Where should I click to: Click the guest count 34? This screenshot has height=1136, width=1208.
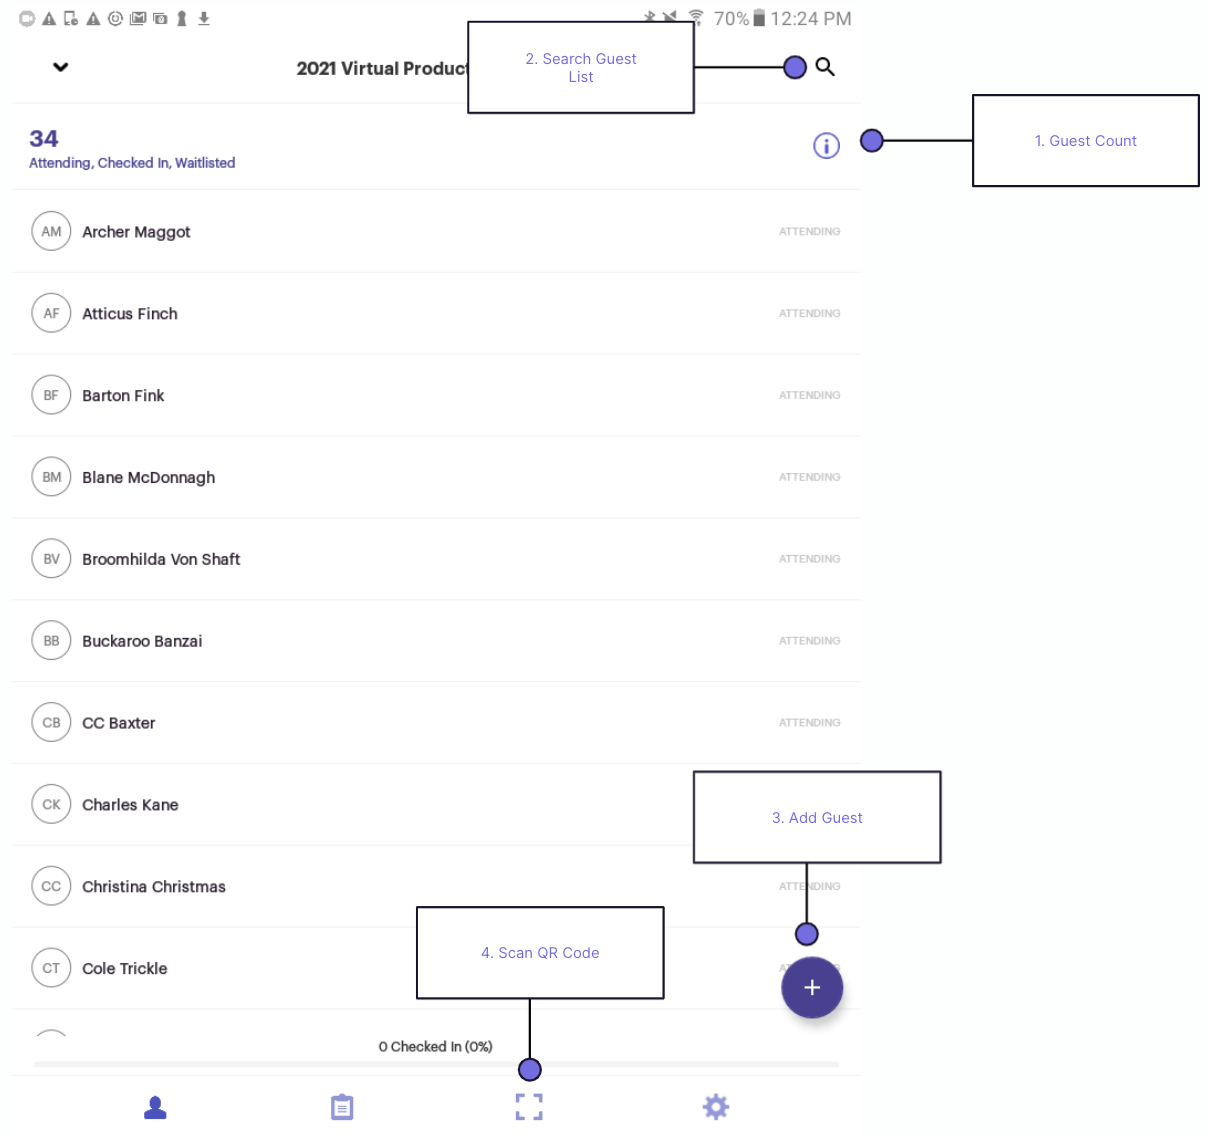click(44, 139)
